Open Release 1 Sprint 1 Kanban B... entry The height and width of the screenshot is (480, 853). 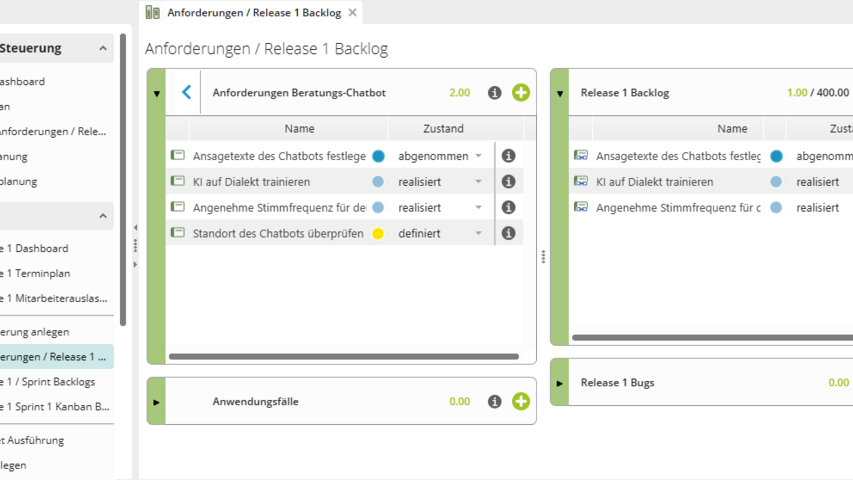click(x=55, y=407)
